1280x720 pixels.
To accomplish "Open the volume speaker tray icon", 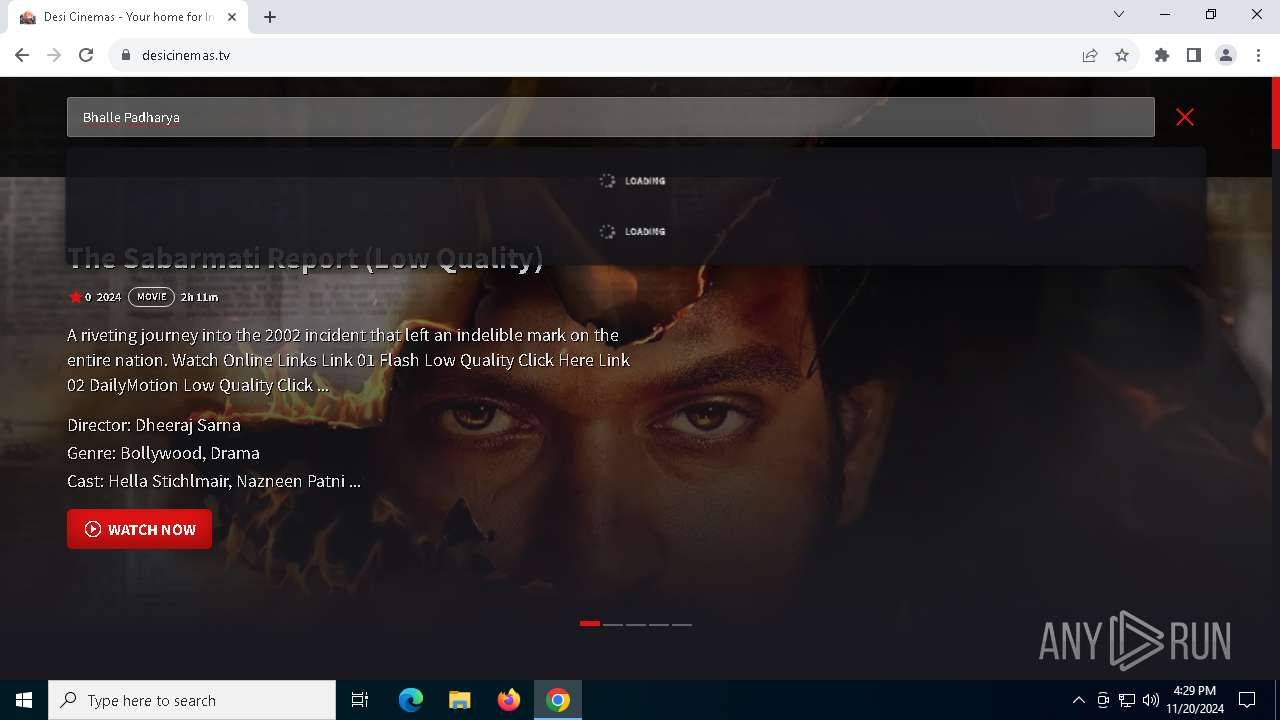I will pyautogui.click(x=1151, y=700).
